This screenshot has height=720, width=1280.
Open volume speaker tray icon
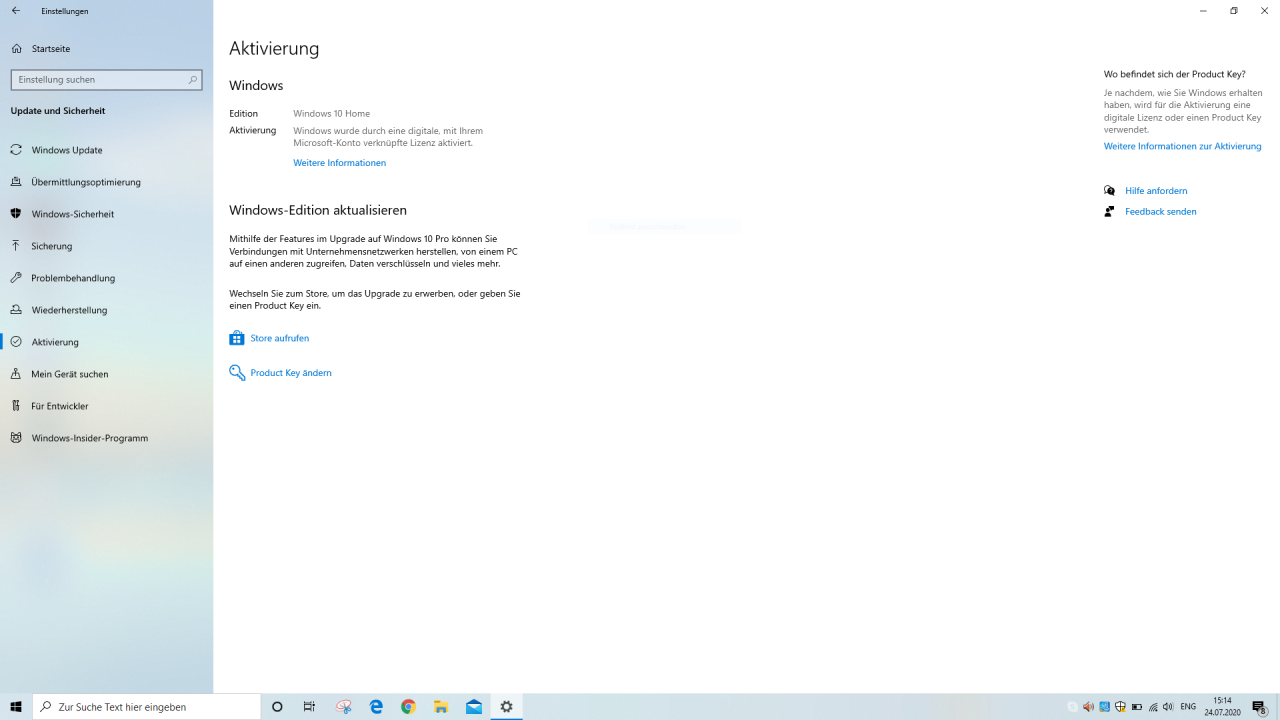click(x=1168, y=707)
